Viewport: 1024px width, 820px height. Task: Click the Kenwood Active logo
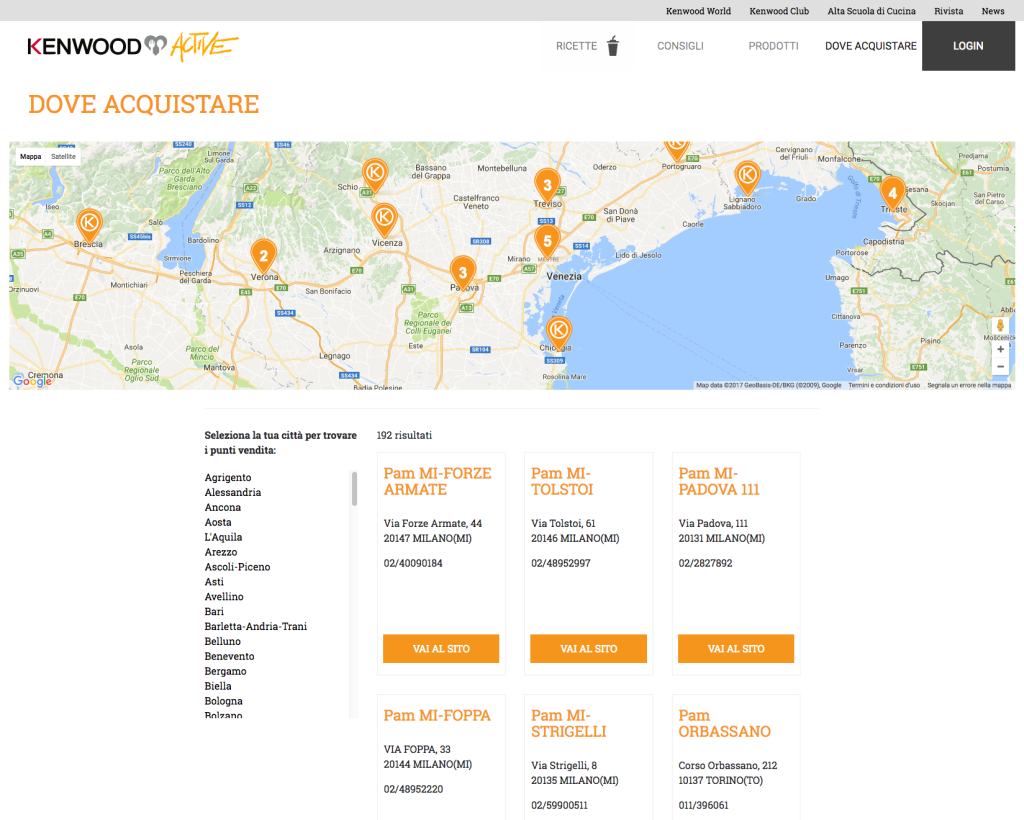click(x=133, y=46)
